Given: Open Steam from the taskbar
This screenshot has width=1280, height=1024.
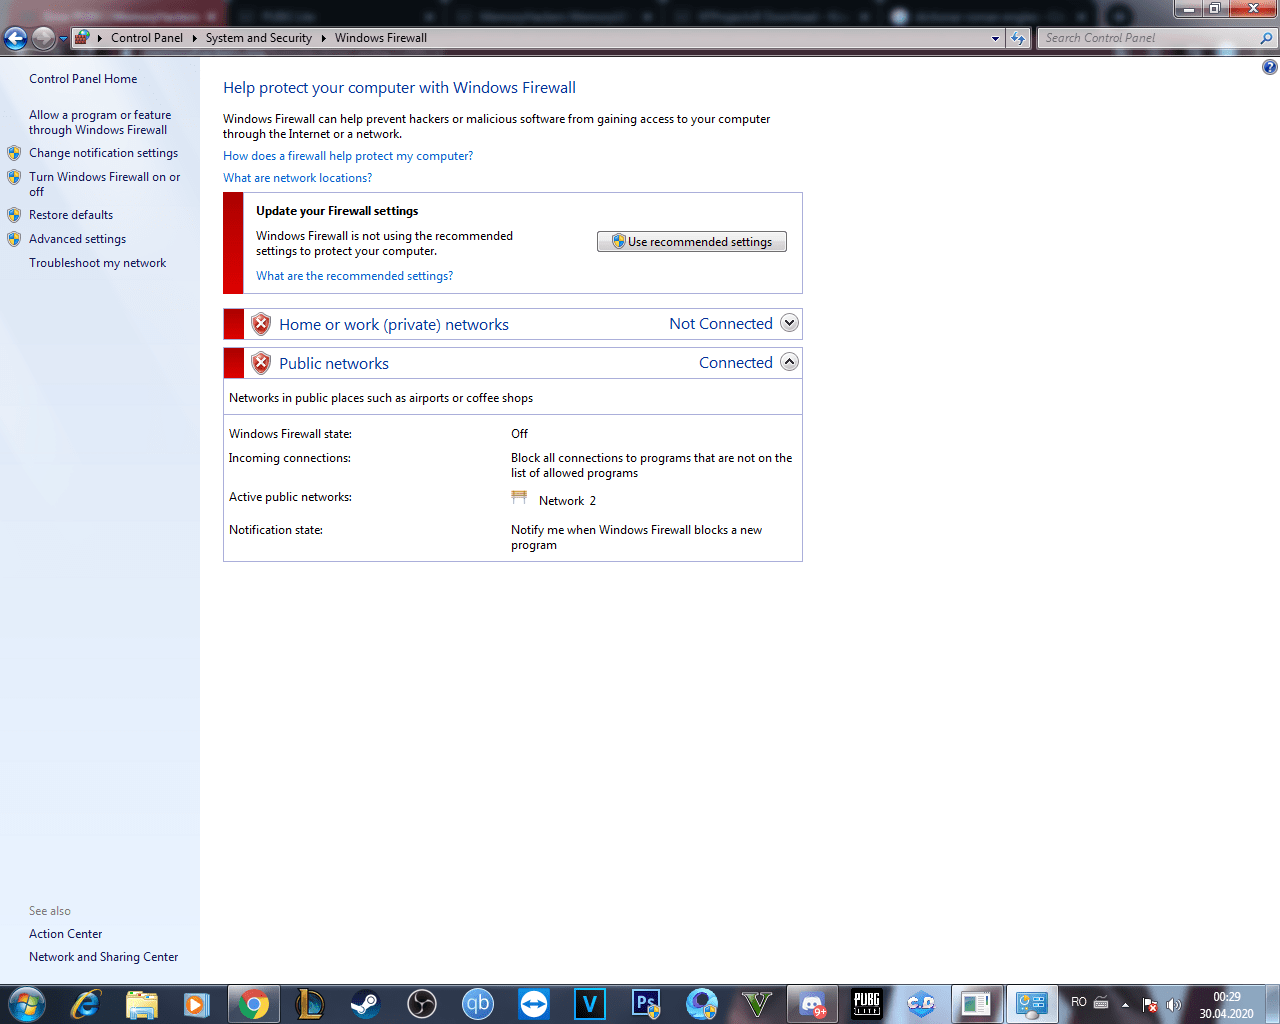Looking at the screenshot, I should click(x=366, y=1004).
